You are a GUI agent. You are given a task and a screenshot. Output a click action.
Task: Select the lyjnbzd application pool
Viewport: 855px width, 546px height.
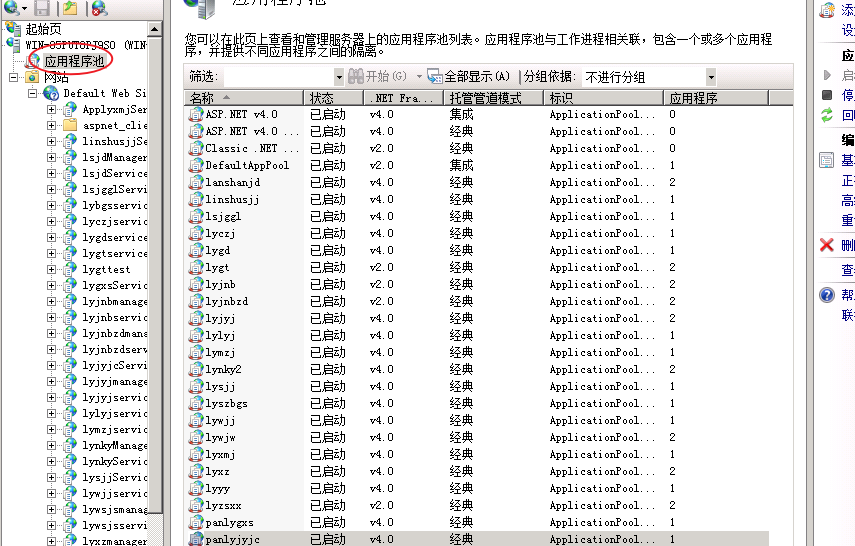(477, 302)
